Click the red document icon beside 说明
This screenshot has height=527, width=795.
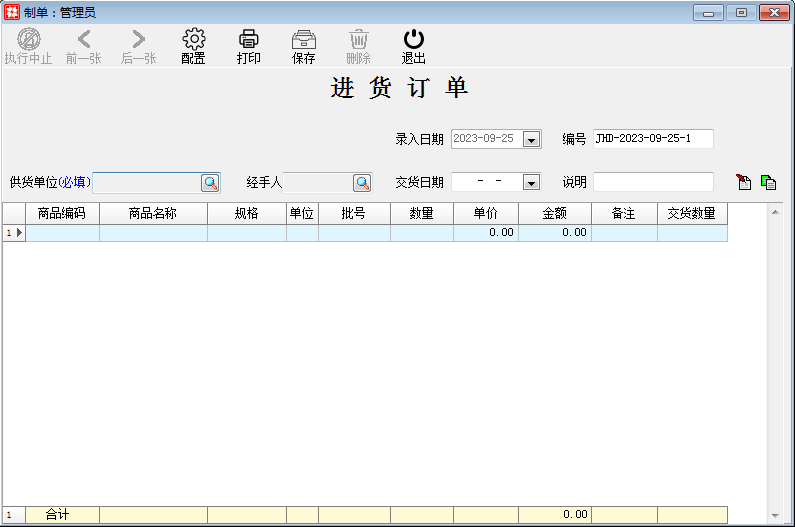743,182
